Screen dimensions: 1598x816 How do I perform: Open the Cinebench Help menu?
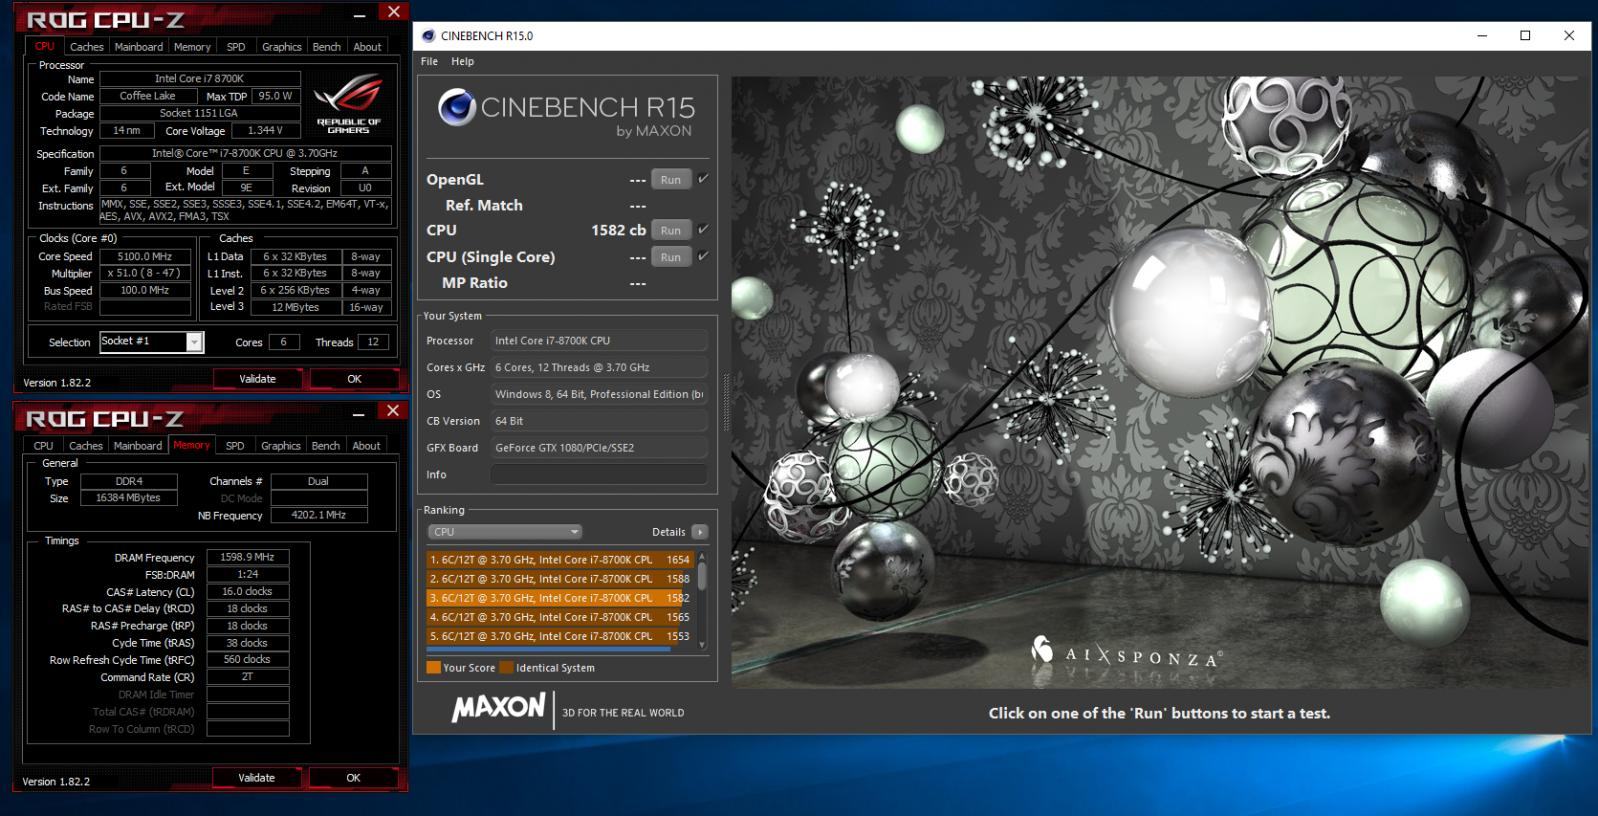pos(462,61)
